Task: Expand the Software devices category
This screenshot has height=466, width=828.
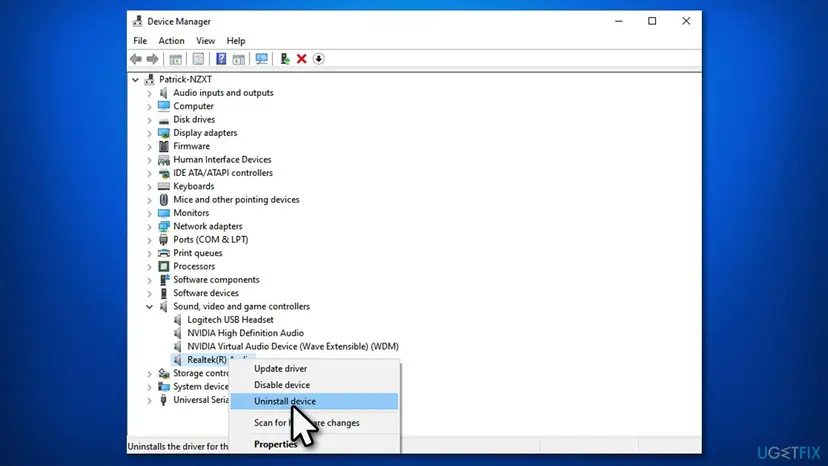Action: (x=149, y=294)
